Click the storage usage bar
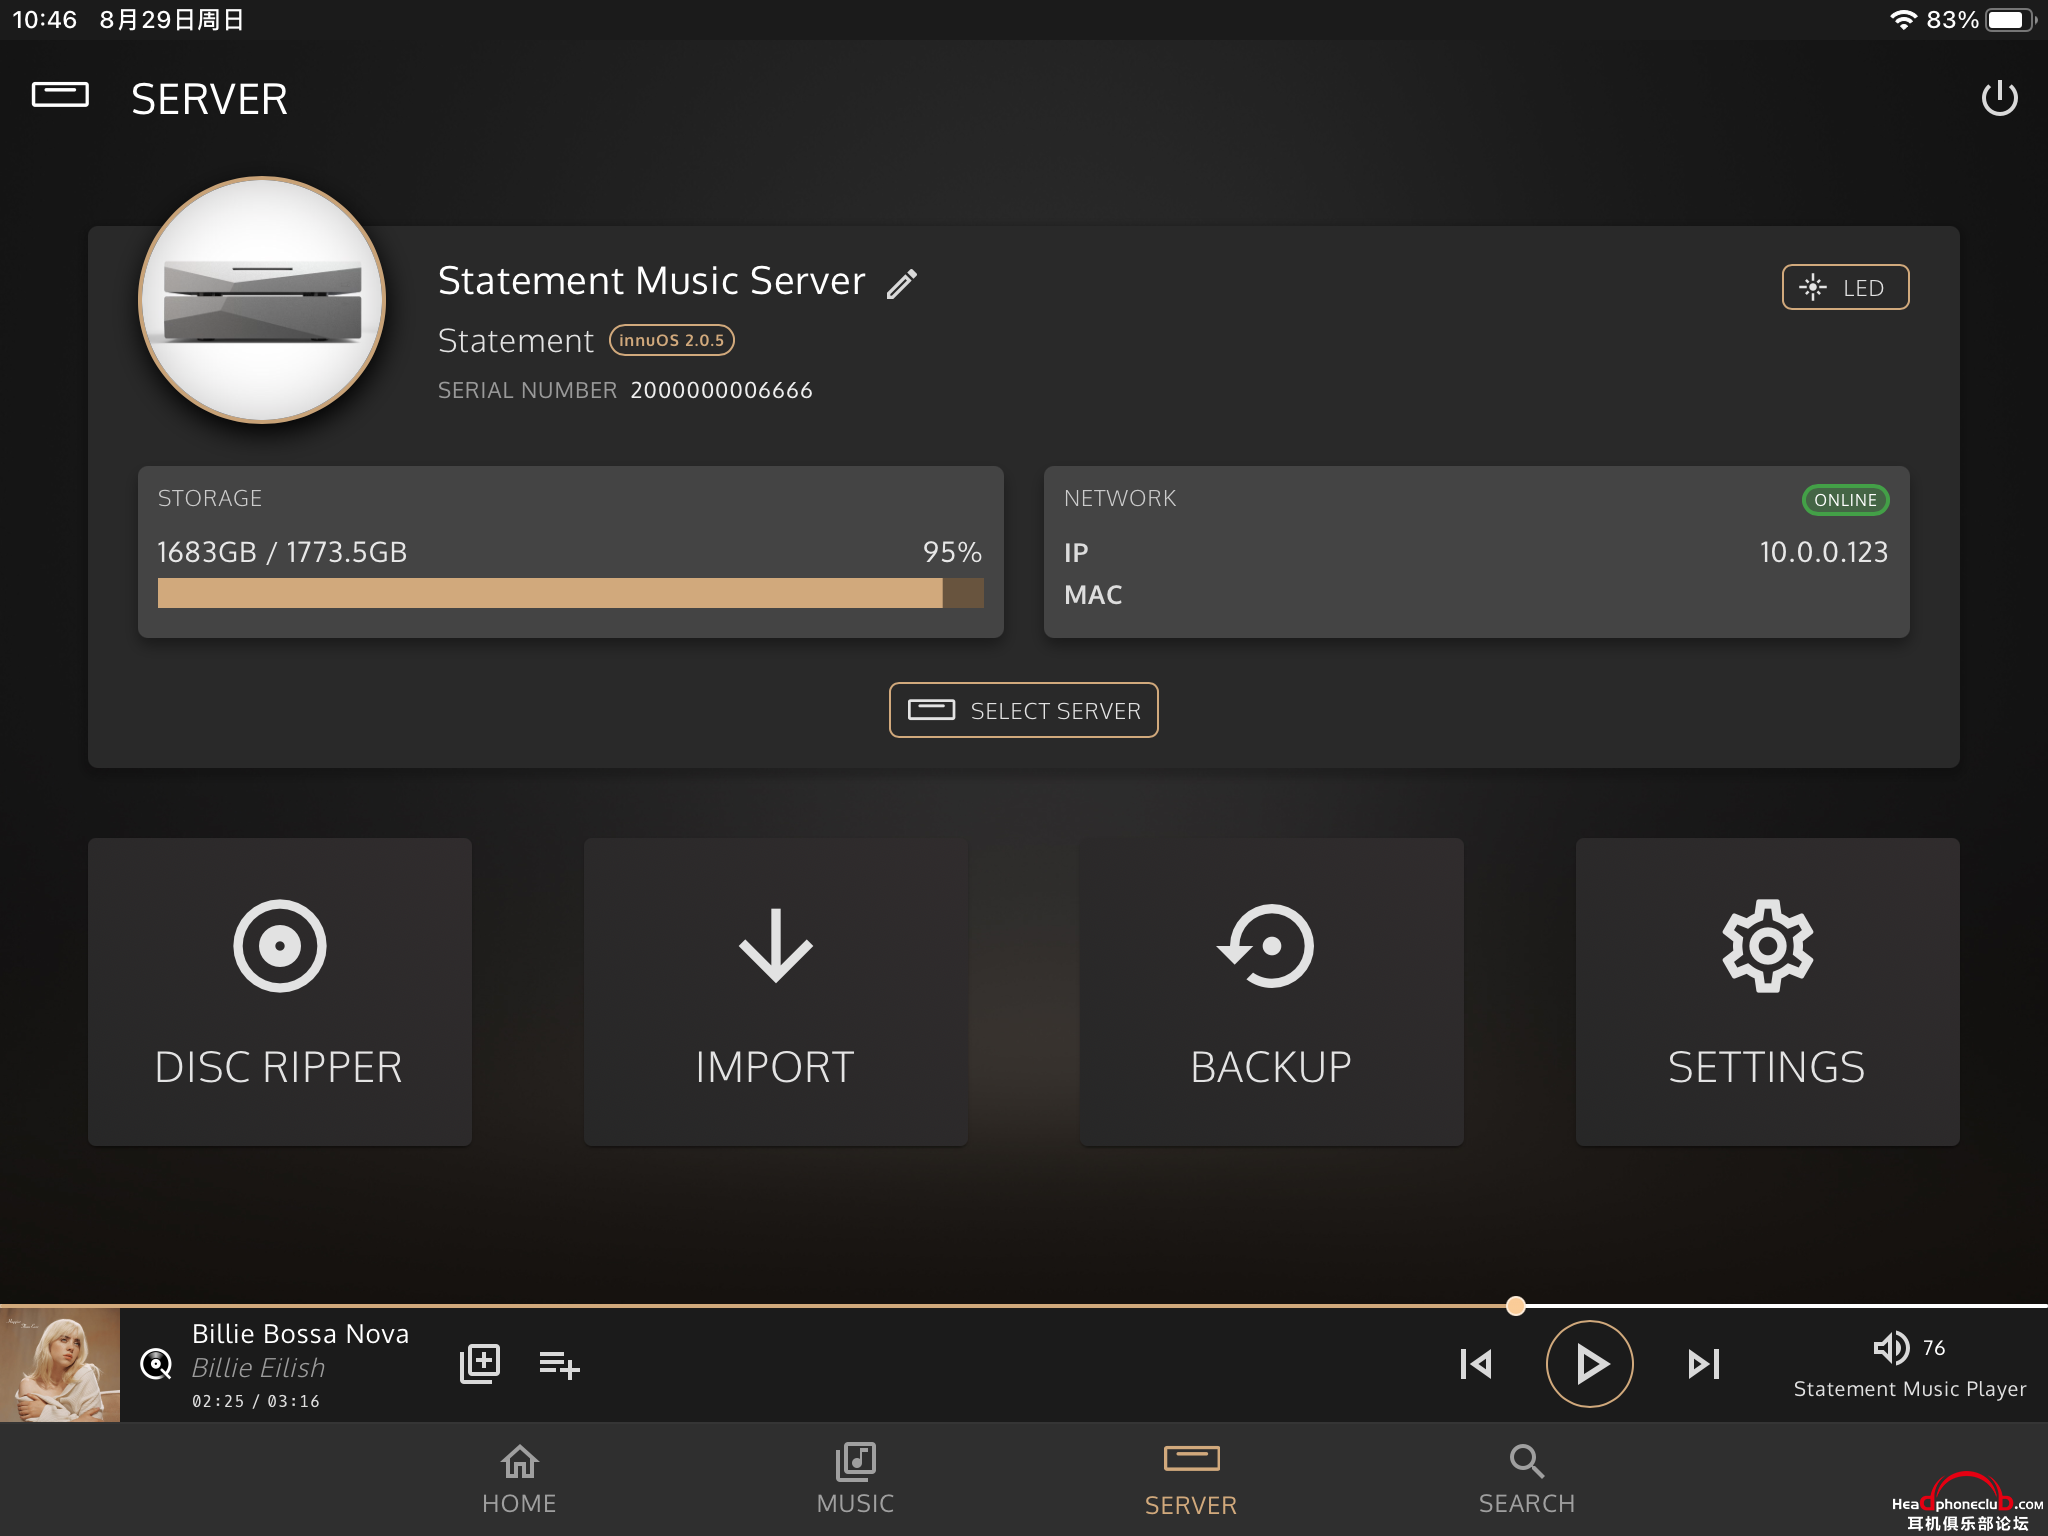The width and height of the screenshot is (2048, 1536). [570, 593]
